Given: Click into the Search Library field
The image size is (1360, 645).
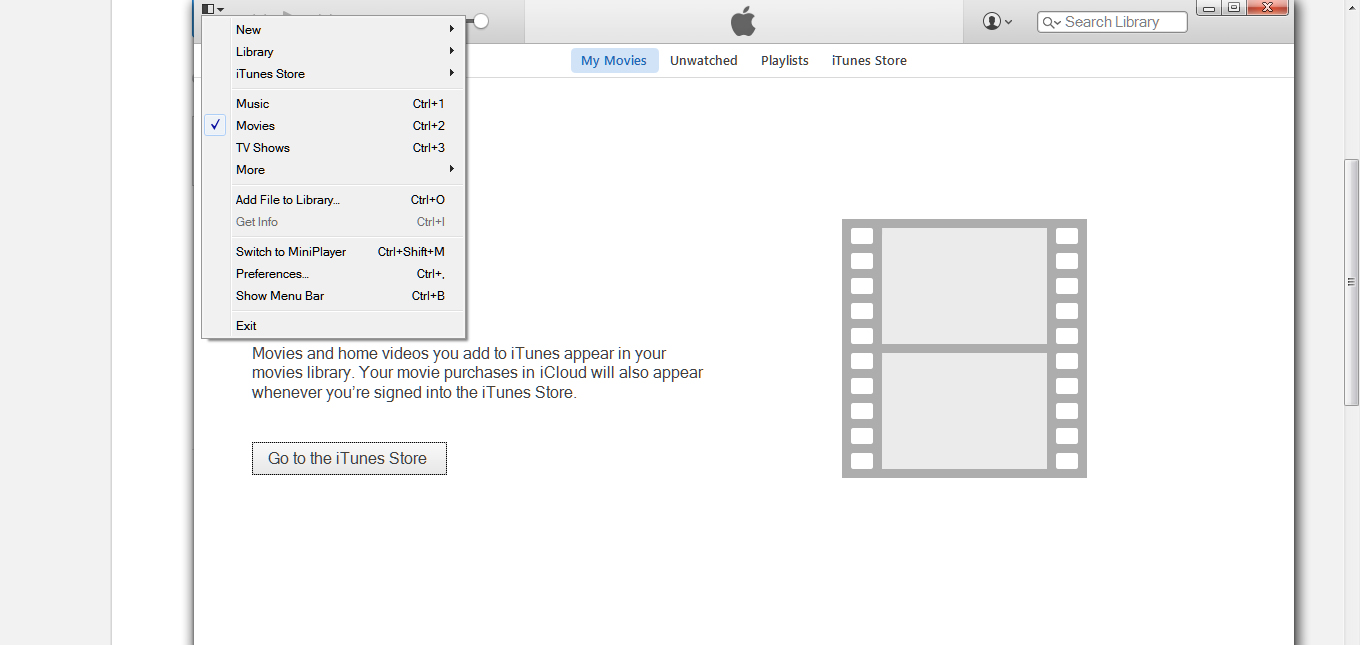Looking at the screenshot, I should pos(1112,22).
